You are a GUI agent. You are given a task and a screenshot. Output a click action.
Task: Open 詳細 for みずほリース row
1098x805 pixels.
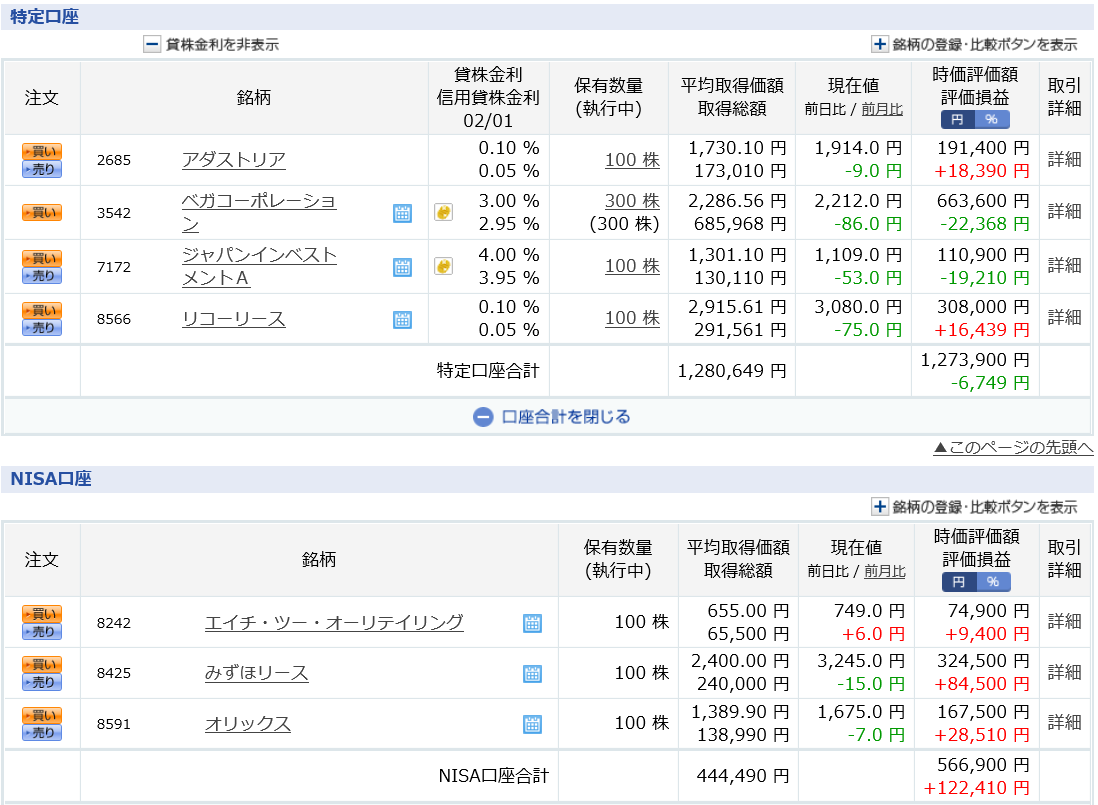(x=1064, y=673)
